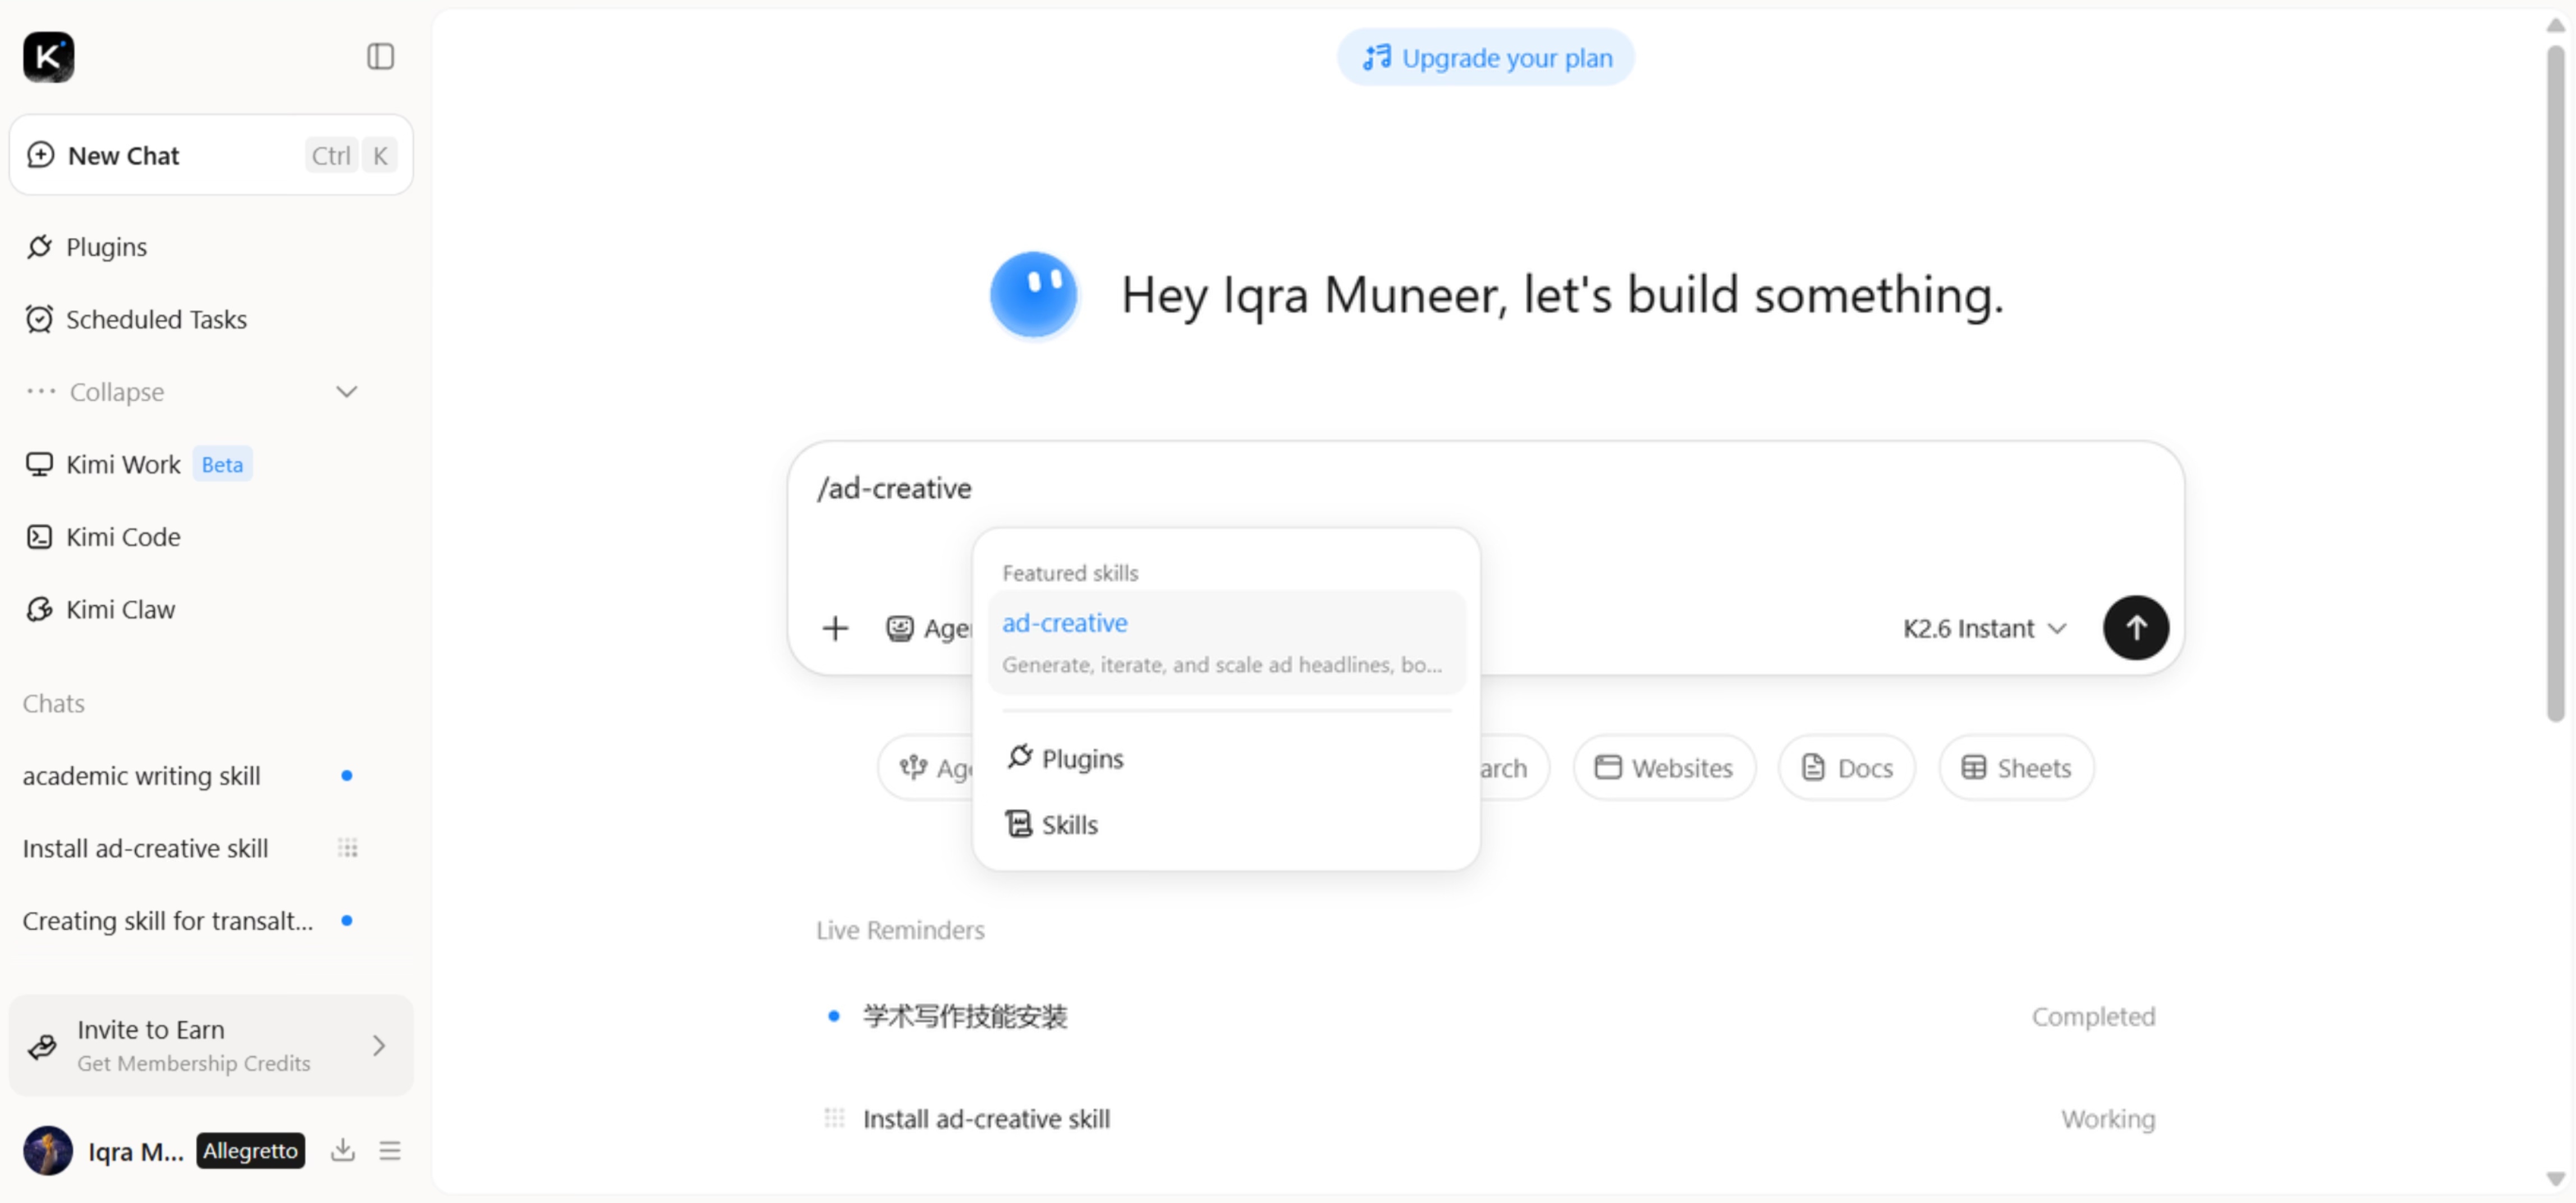Screen dimensions: 2576x1203
Task: Click the partially hidden Search chip
Action: click(x=1514, y=767)
